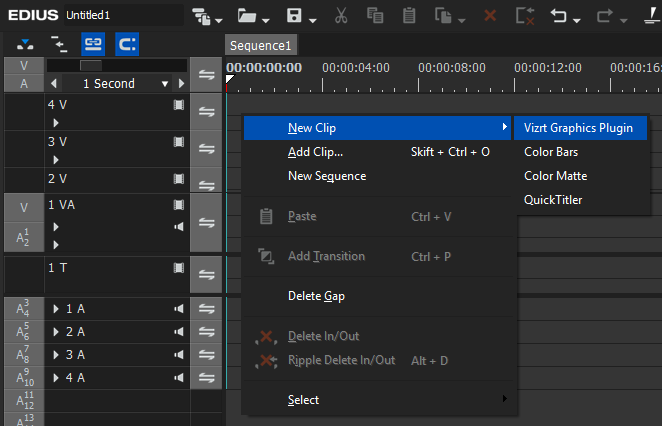Click the A5/6 audio channel patch

(x=24, y=331)
